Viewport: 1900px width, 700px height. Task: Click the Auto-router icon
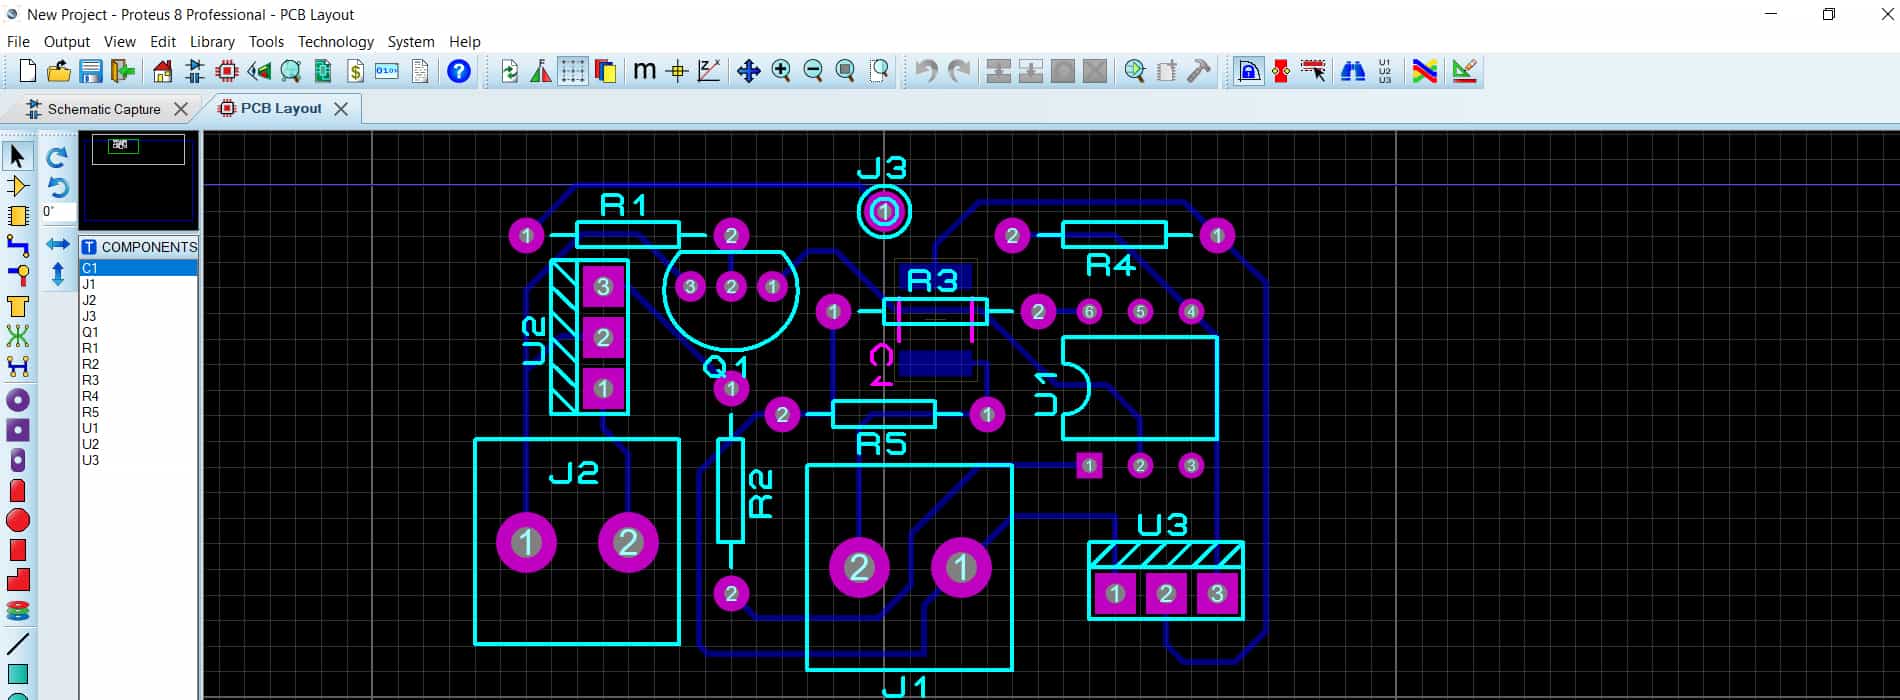(1424, 71)
